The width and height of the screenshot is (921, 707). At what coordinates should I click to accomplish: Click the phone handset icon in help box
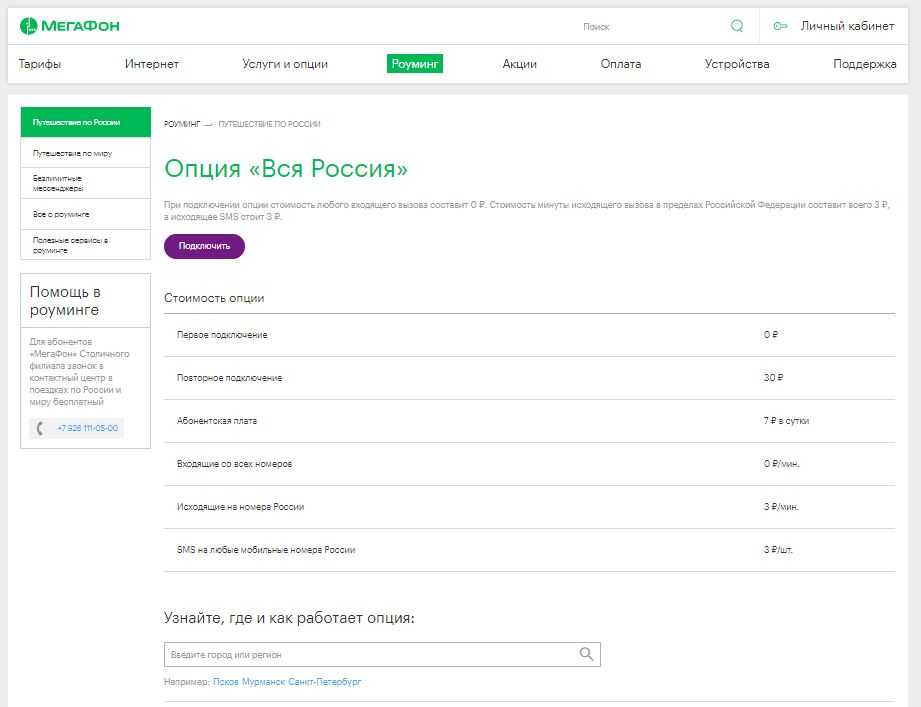(40, 428)
